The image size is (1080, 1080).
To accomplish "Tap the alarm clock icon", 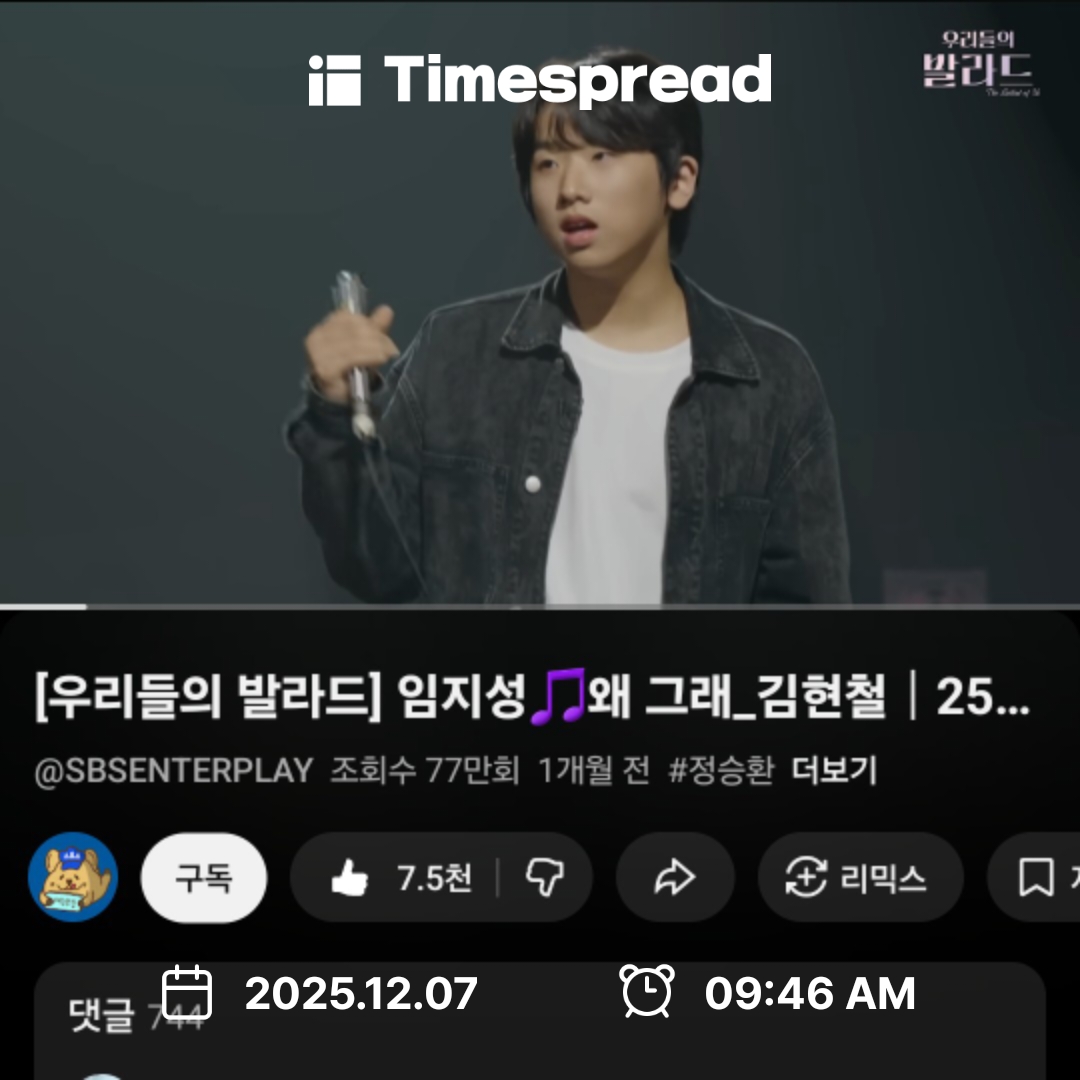I will tap(647, 991).
